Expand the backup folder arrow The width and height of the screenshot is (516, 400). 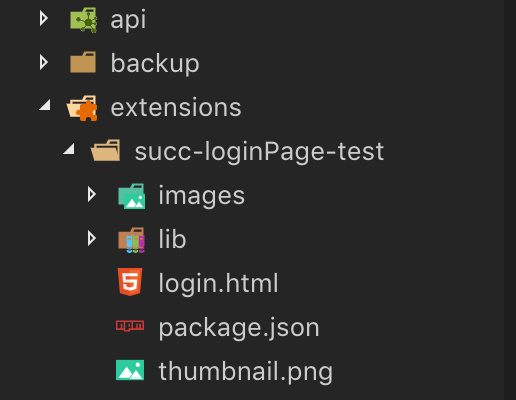(x=44, y=62)
